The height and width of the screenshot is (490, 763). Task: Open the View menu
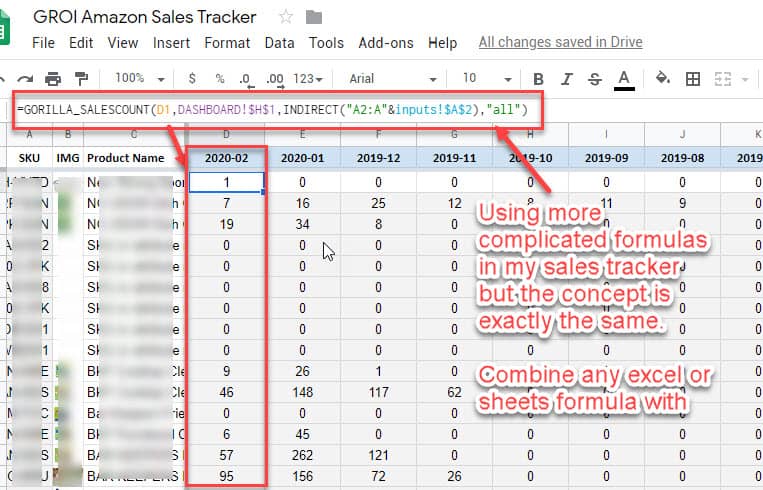click(123, 43)
